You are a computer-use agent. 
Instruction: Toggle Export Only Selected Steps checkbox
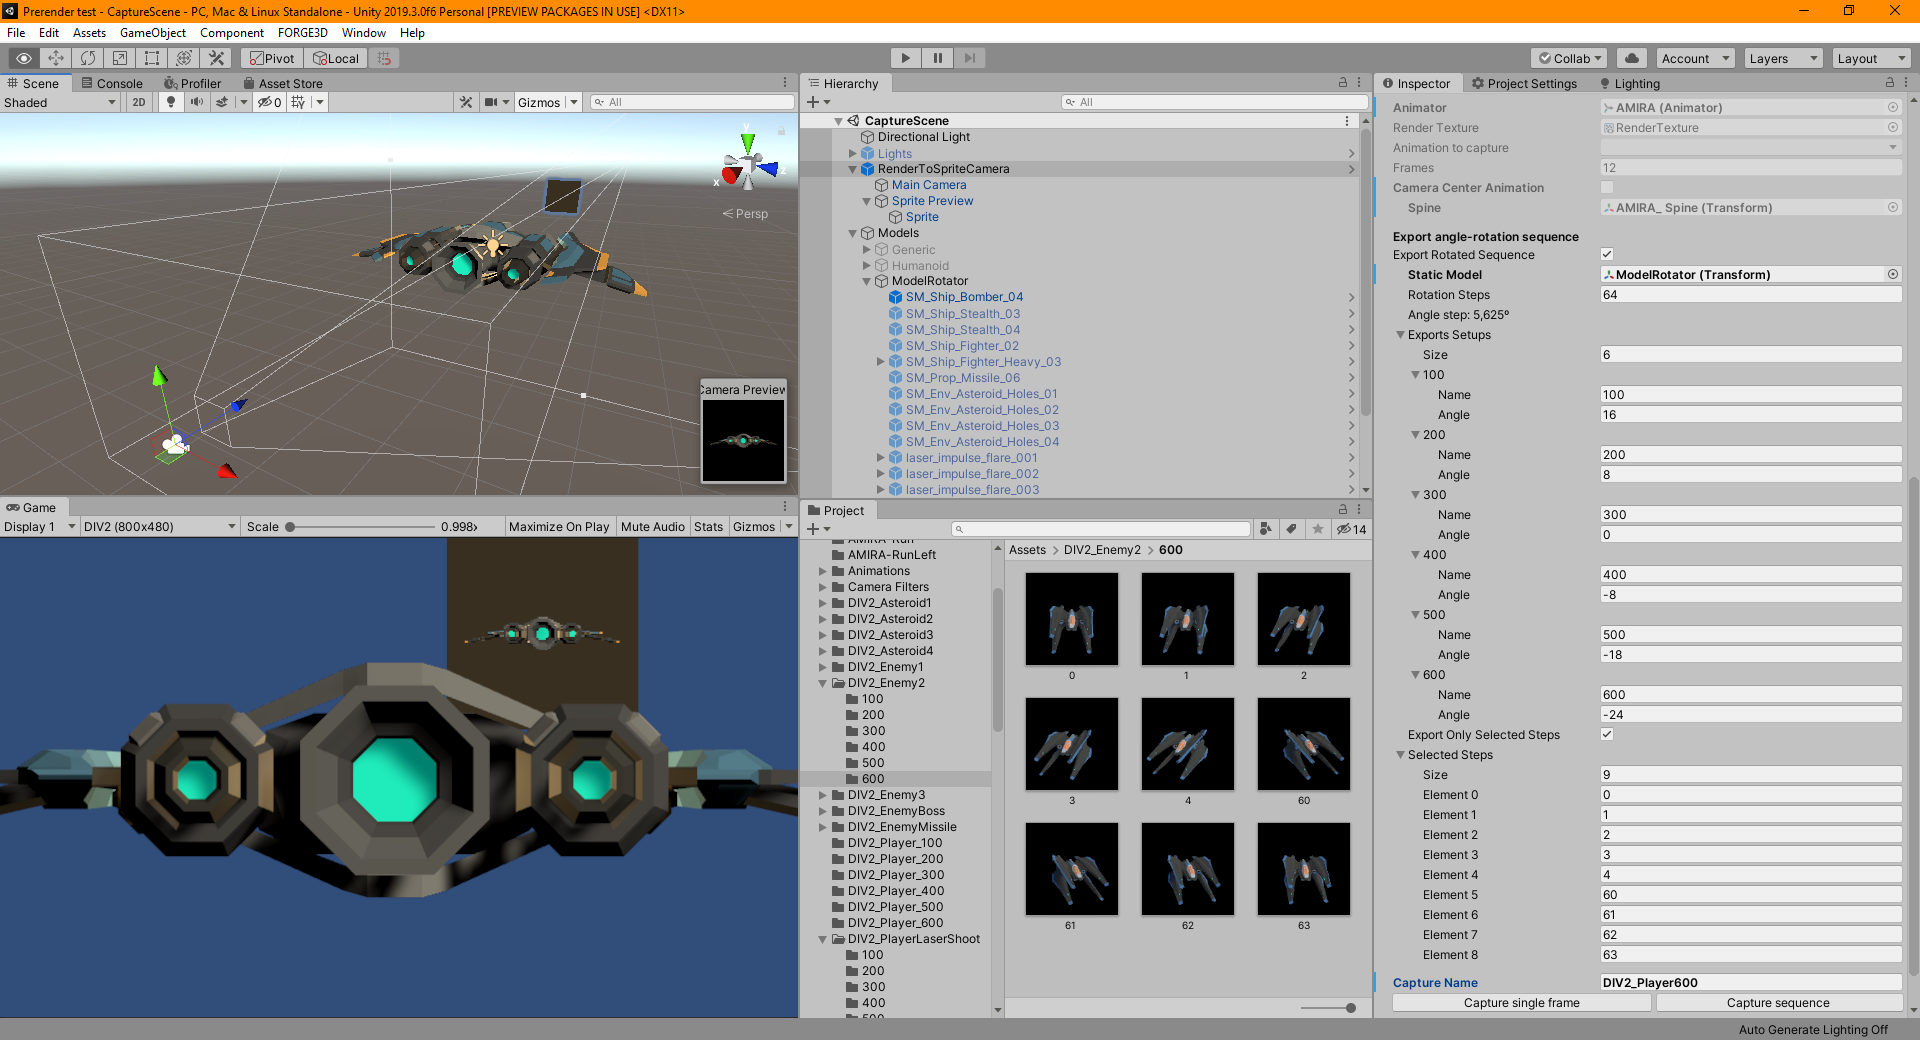coord(1607,734)
